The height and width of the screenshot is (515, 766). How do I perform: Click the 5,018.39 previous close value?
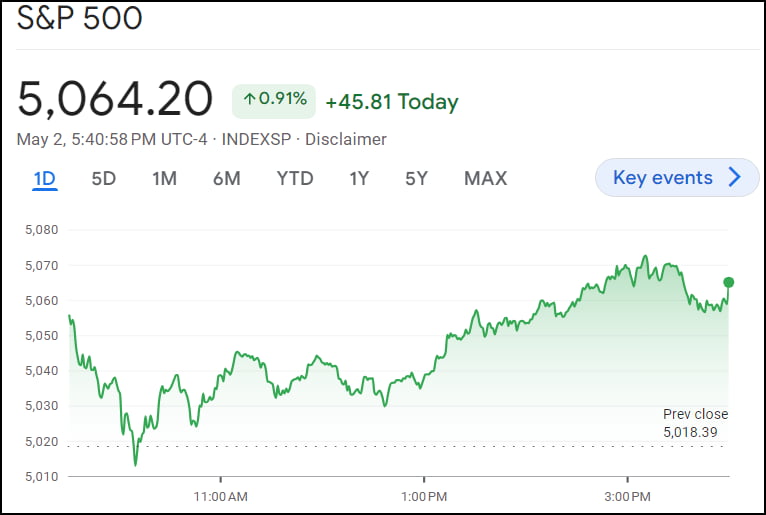(690, 432)
